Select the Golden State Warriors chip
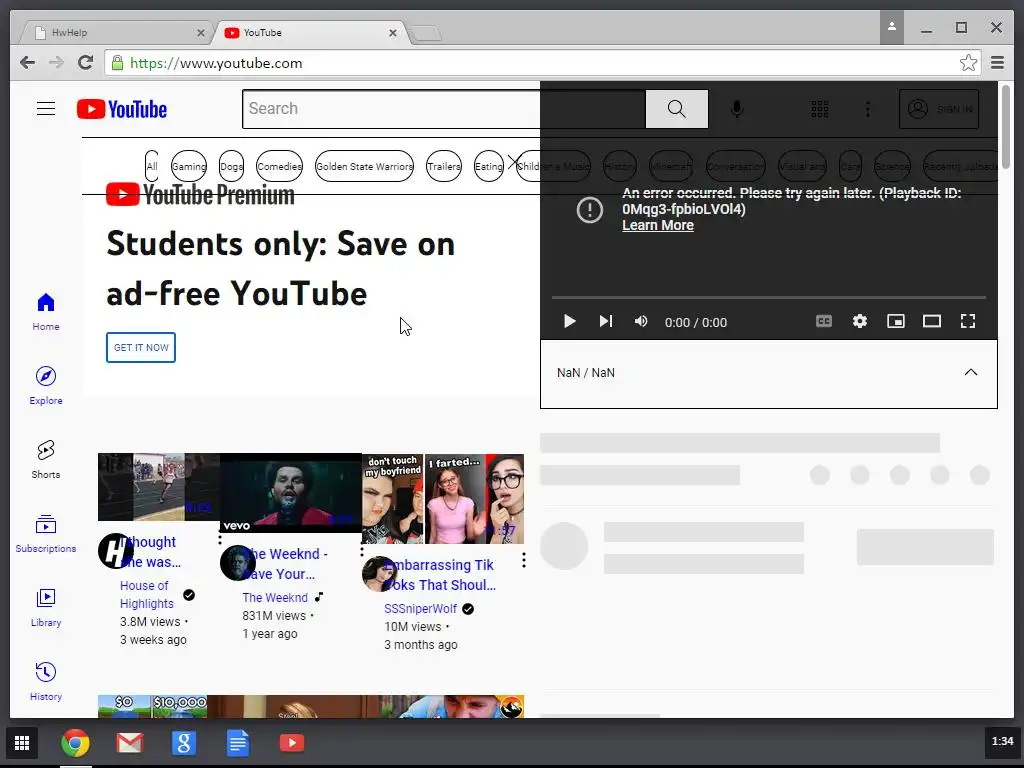This screenshot has height=768, width=1024. [x=364, y=167]
